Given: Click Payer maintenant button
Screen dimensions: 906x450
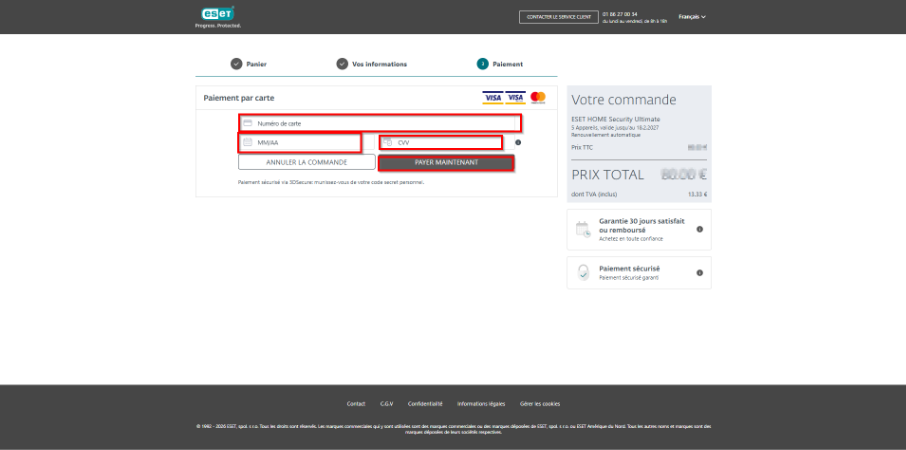Looking at the screenshot, I should coord(446,163).
